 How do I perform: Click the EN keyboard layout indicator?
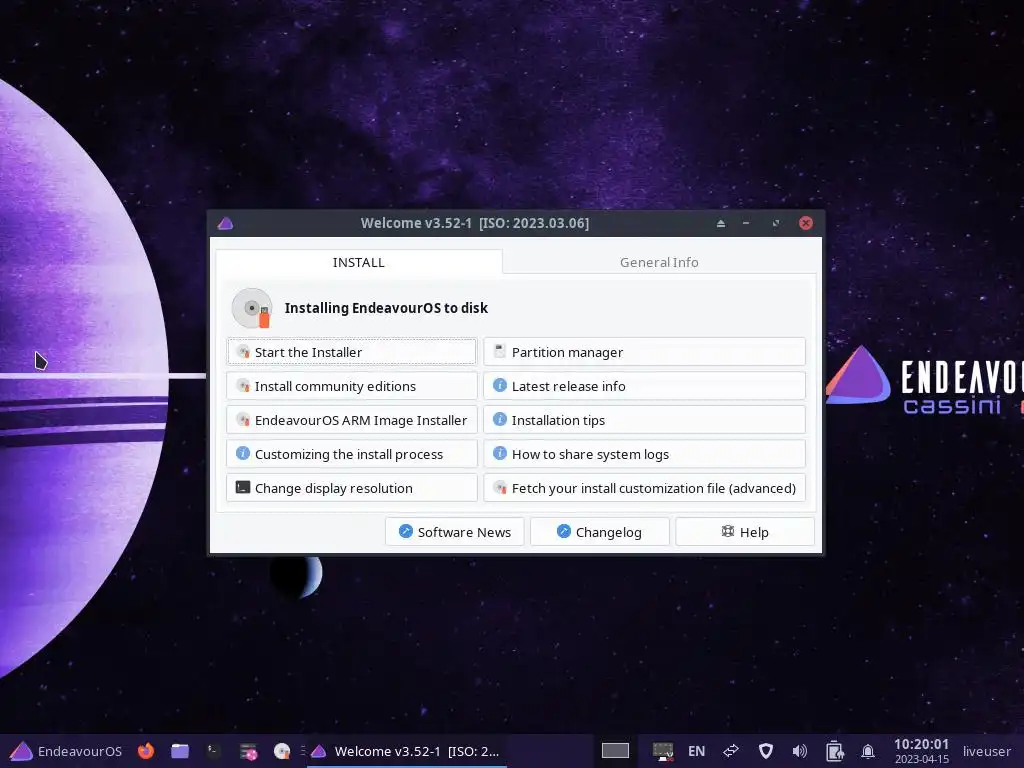[x=696, y=751]
